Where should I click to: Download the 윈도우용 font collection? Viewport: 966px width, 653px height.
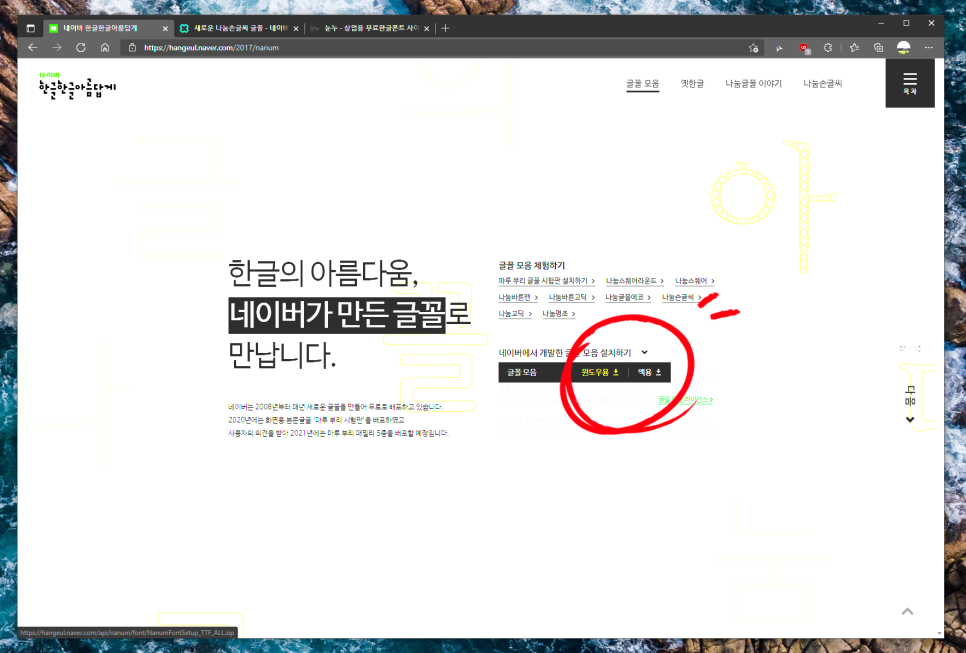599,372
